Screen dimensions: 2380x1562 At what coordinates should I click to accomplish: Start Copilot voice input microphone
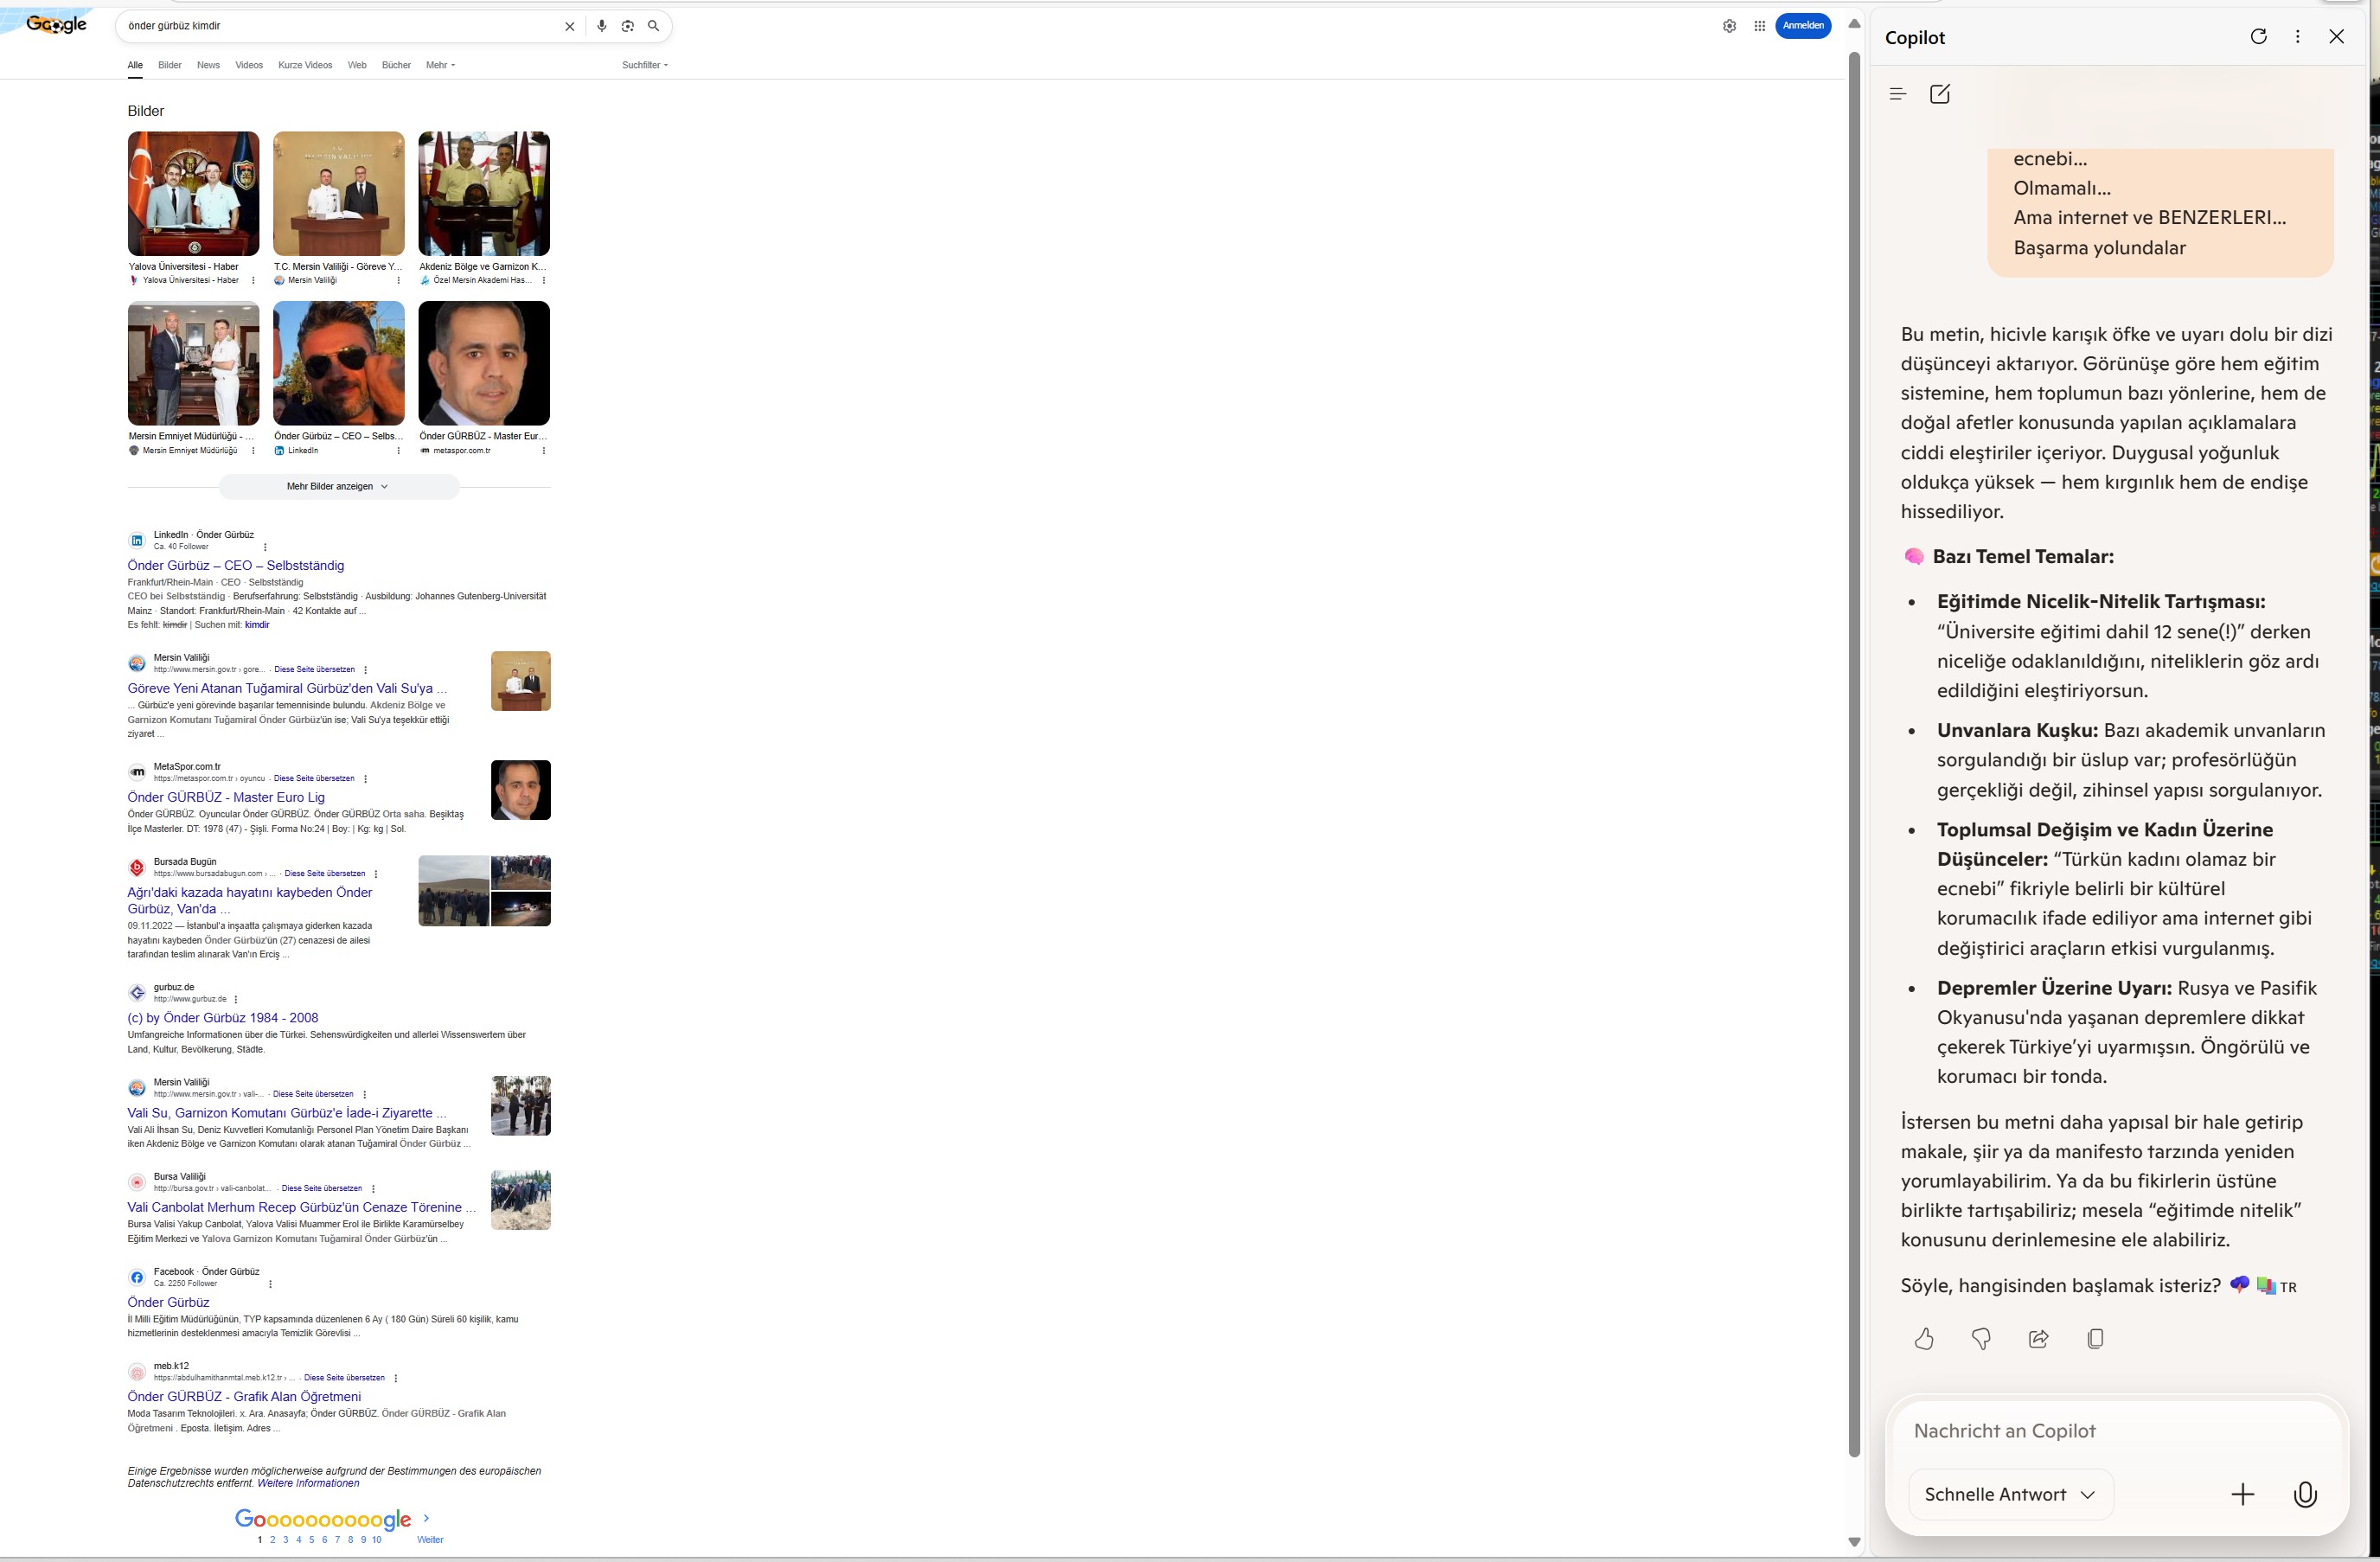[2305, 1495]
